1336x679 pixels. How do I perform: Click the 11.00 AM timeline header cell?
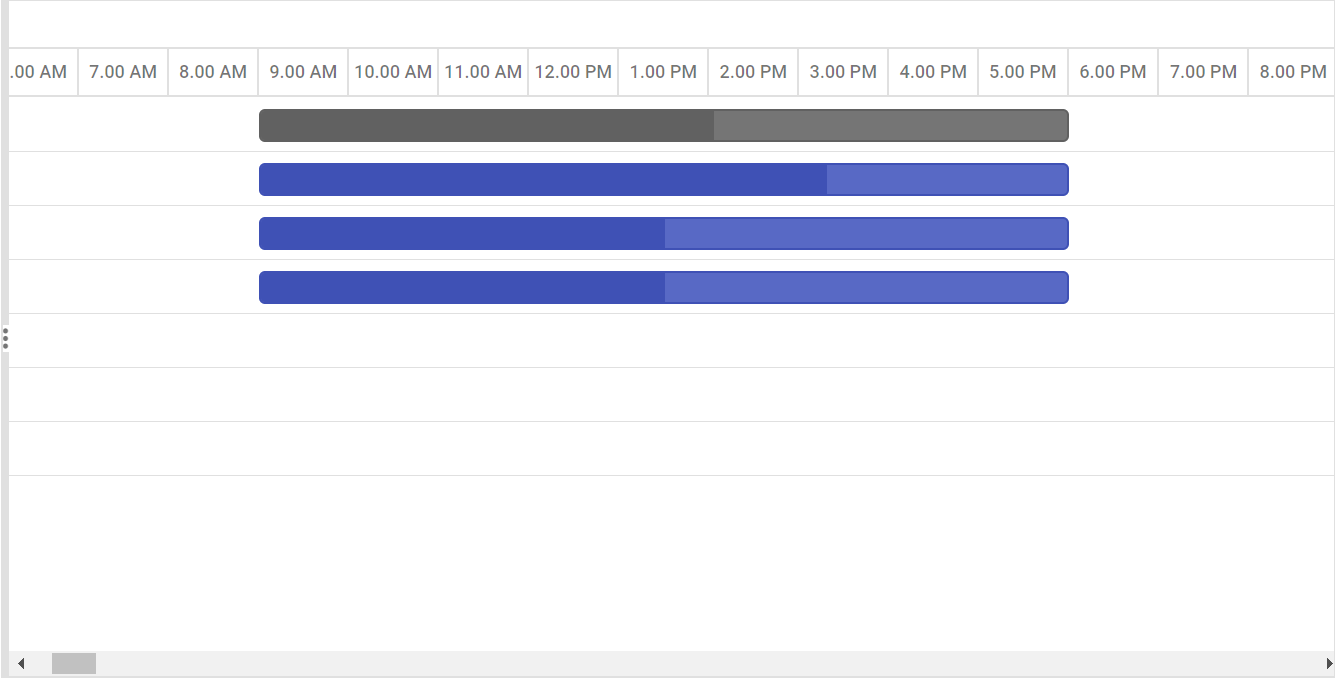483,72
